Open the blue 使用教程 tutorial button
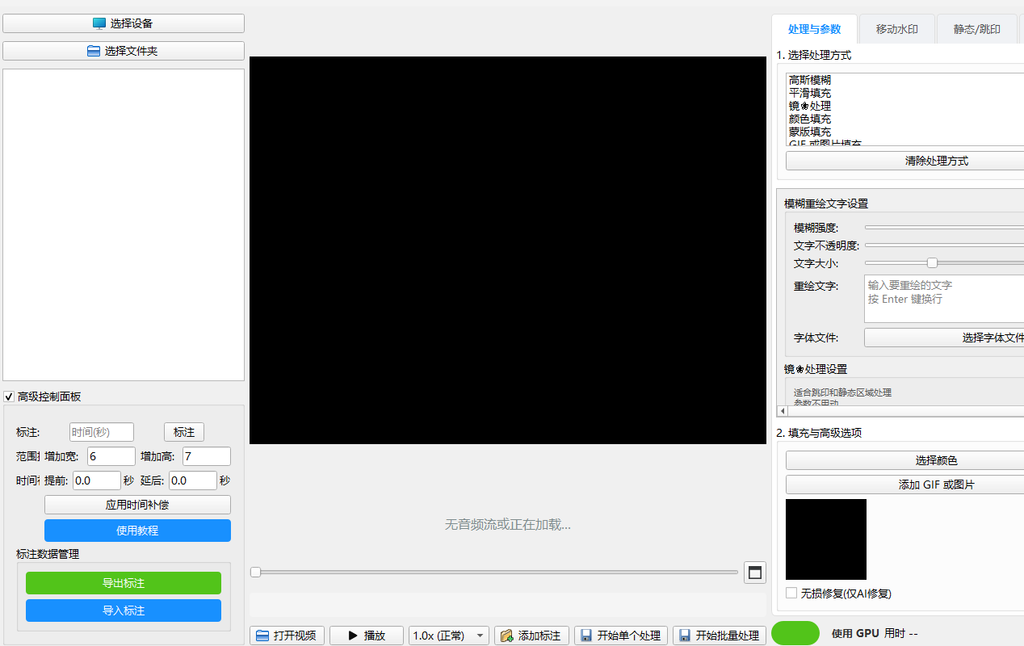Viewport: 1024px width, 646px height. 137,530
